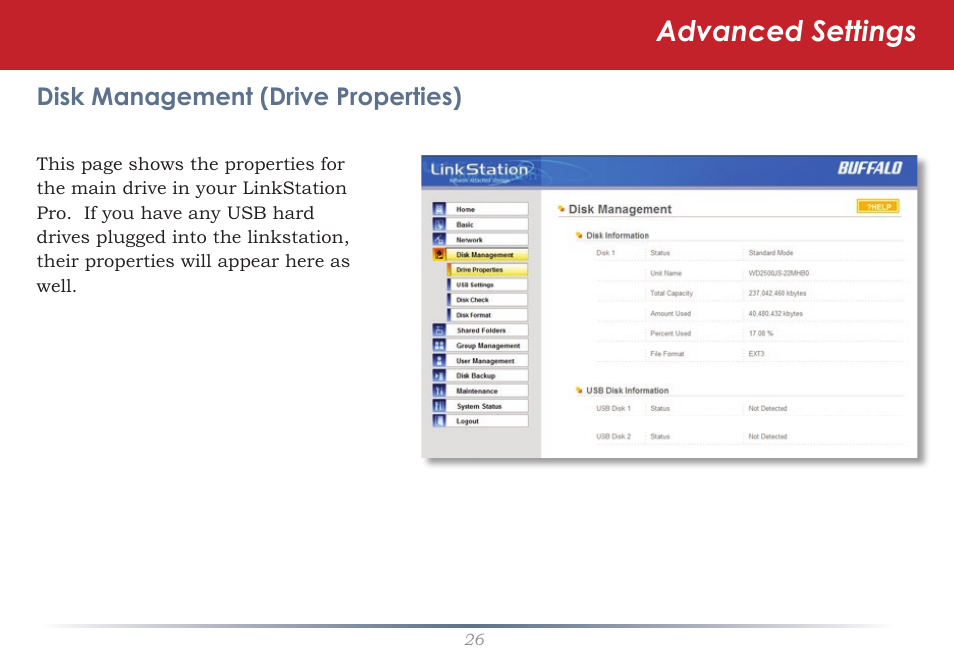This screenshot has width=954, height=661.
Task: Click the unit name WD2500JS-22MHB0
Action: 779,273
